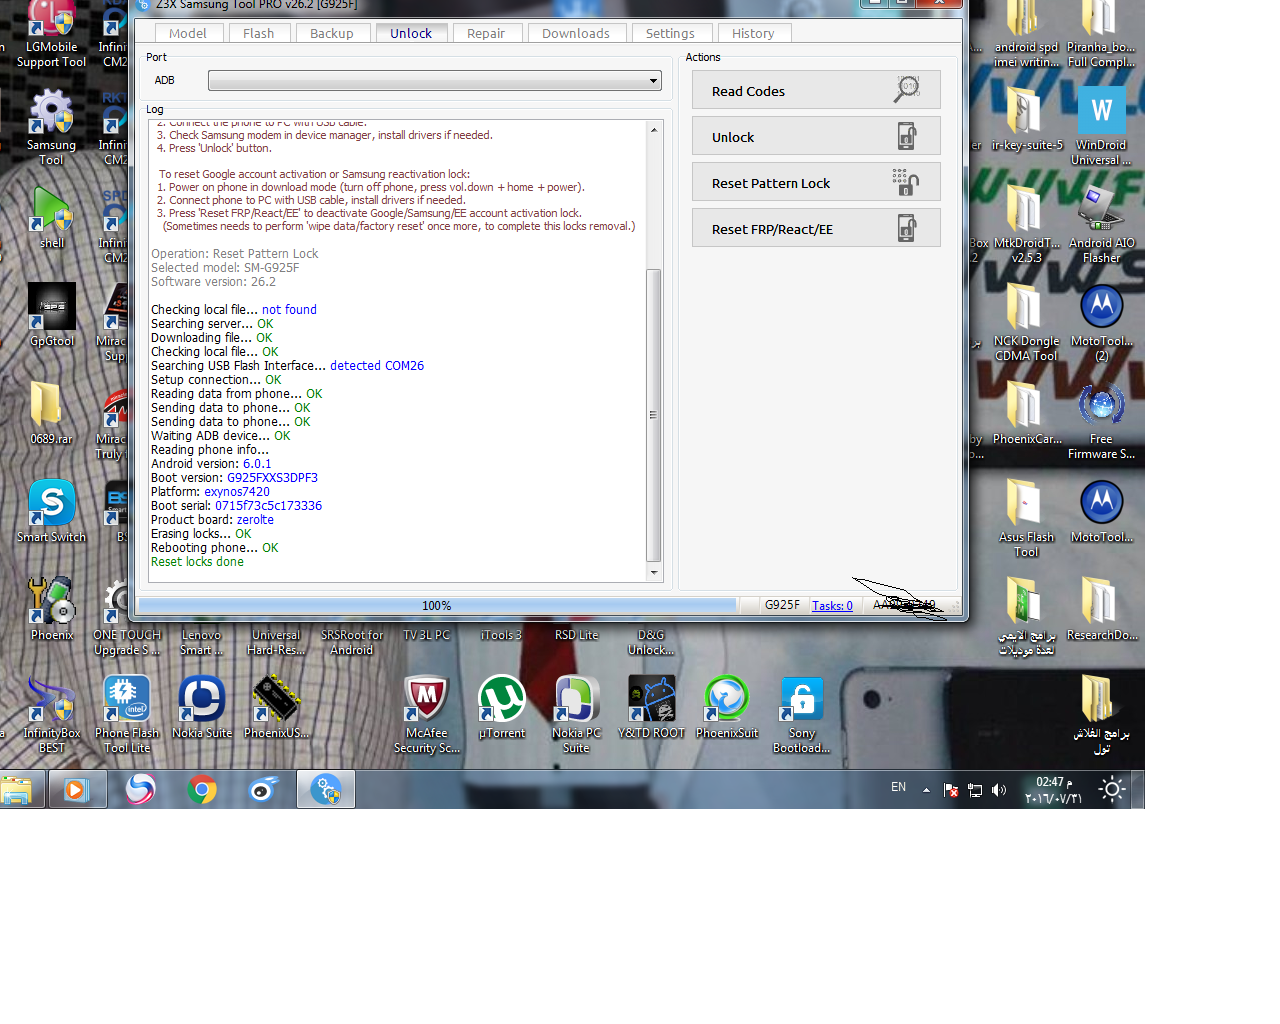Click the 'Reset locks done' log line
Screen dimensions: 1280x1024
(197, 562)
